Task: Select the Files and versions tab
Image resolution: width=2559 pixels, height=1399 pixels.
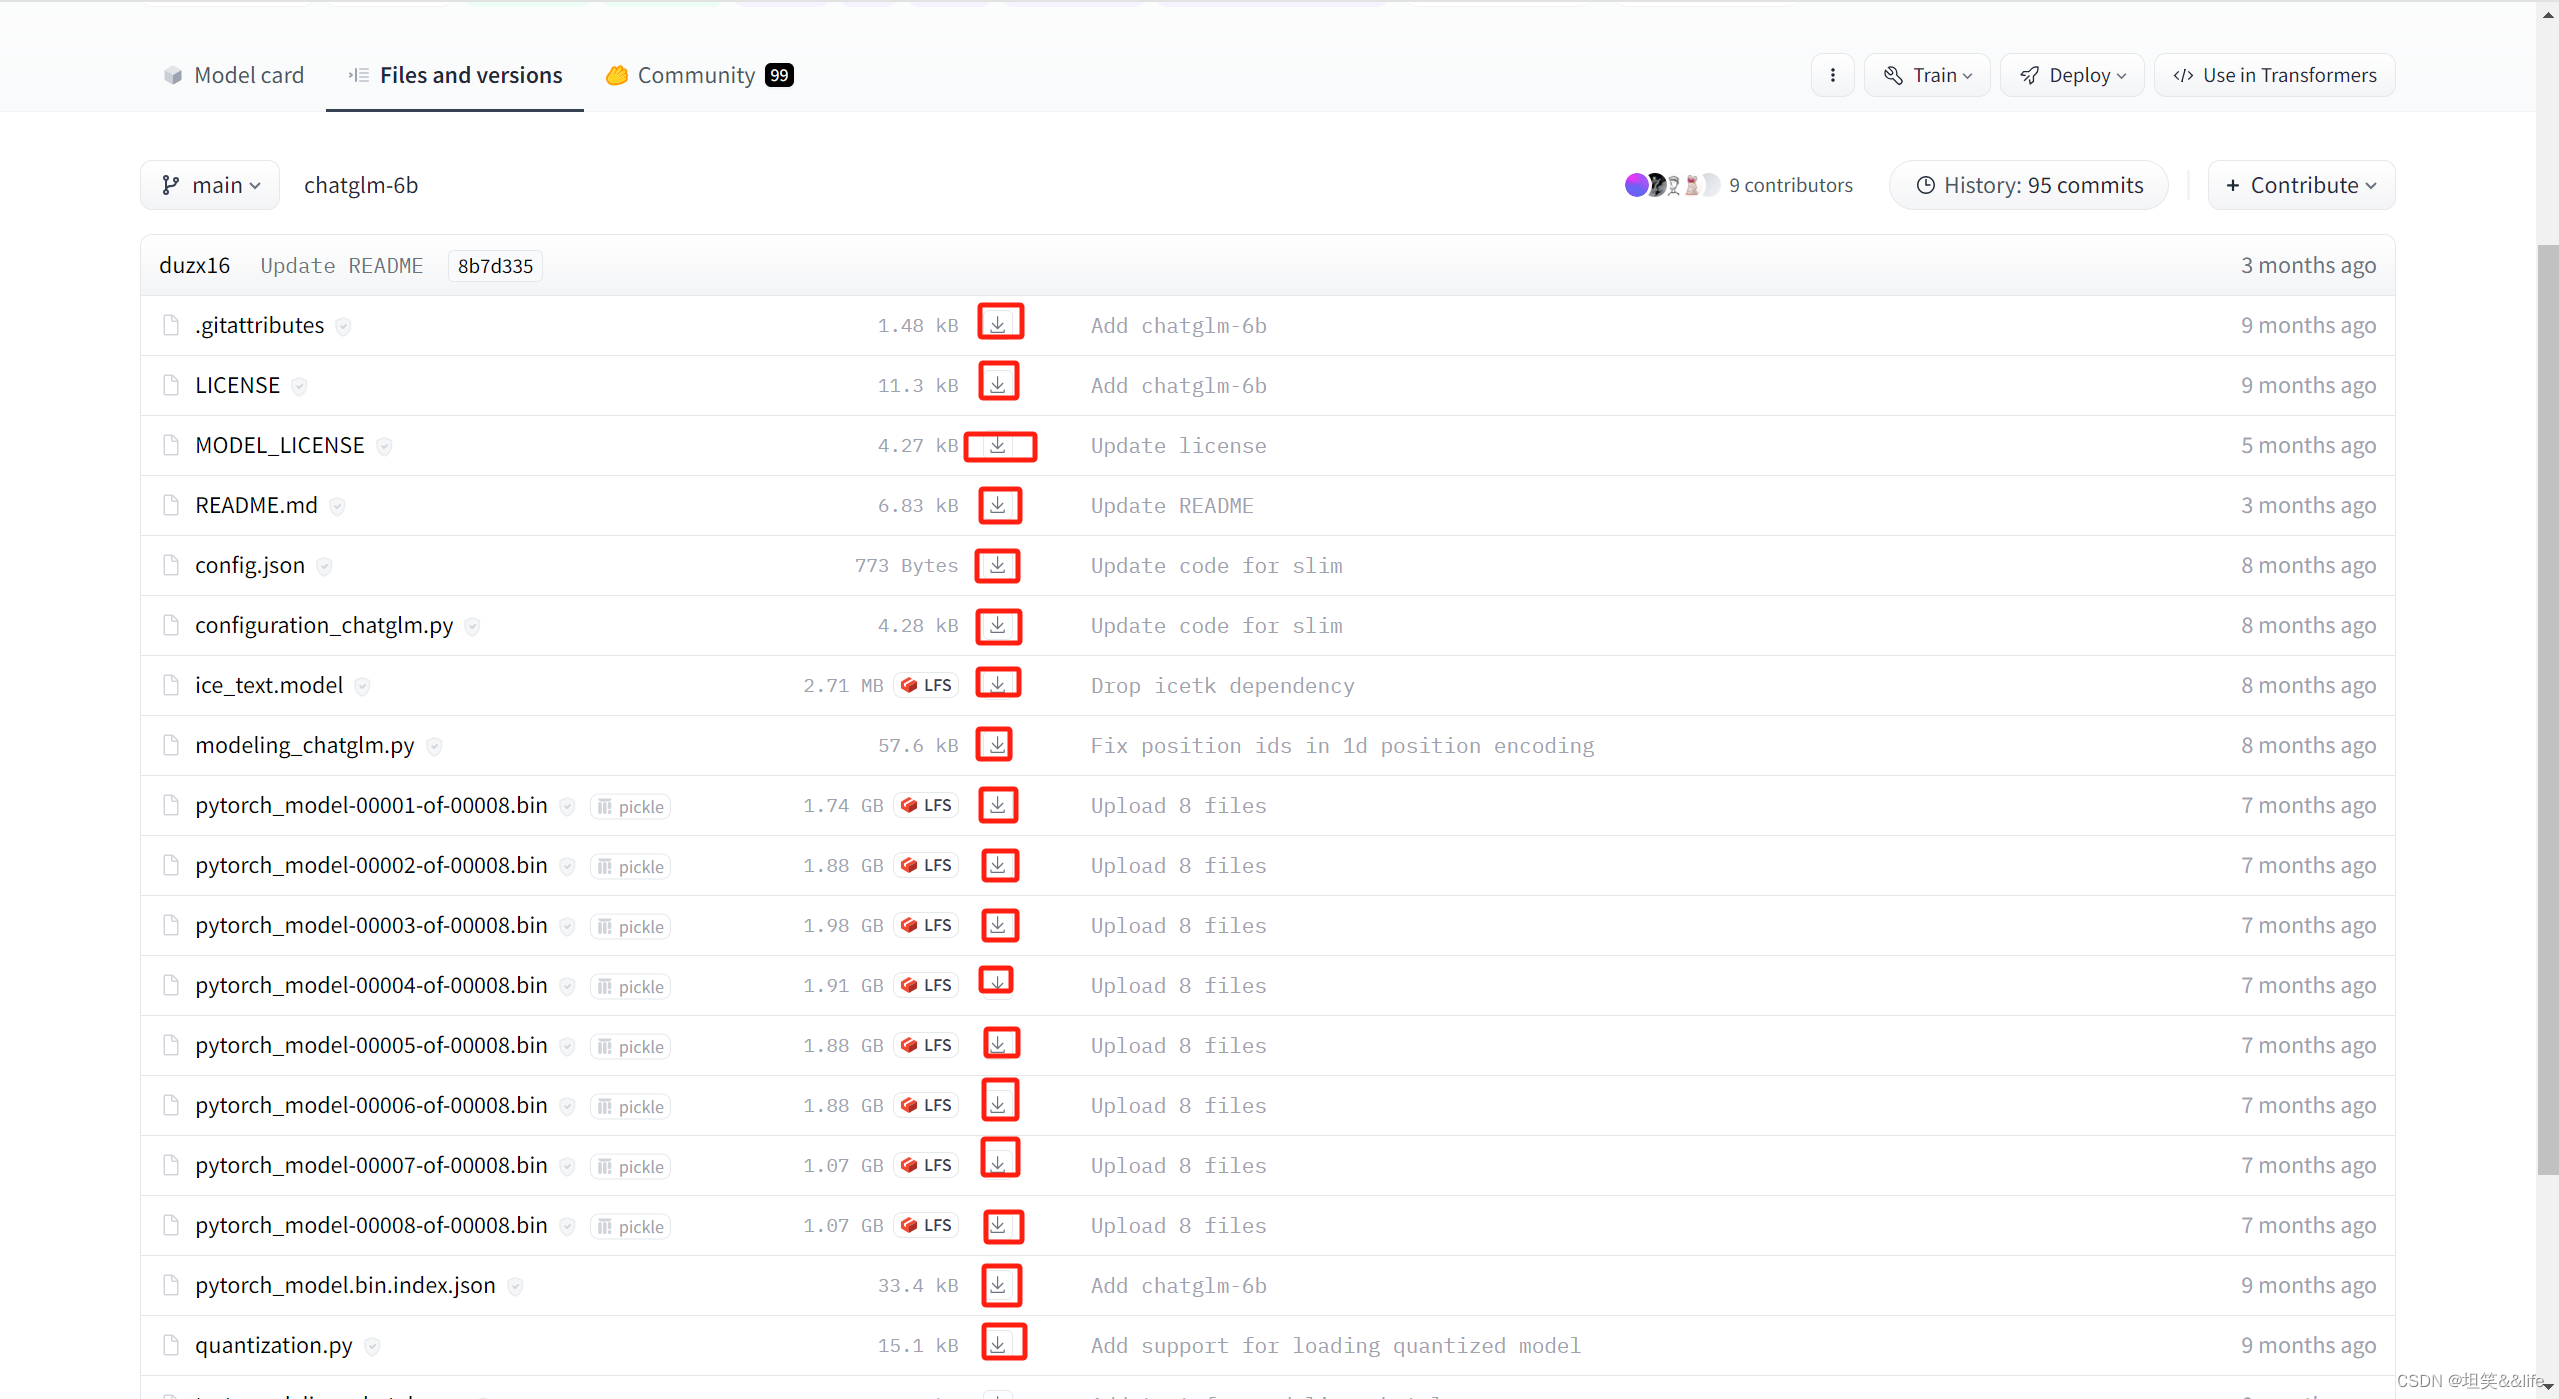Action: [x=455, y=75]
